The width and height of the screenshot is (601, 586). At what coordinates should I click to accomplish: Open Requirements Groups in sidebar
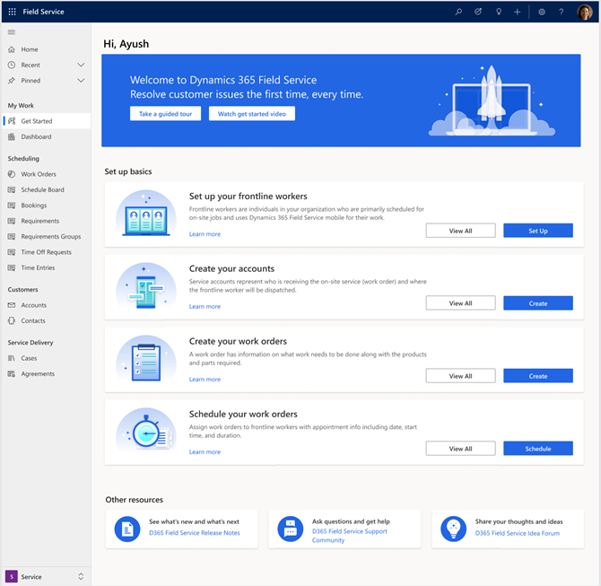pos(46,236)
